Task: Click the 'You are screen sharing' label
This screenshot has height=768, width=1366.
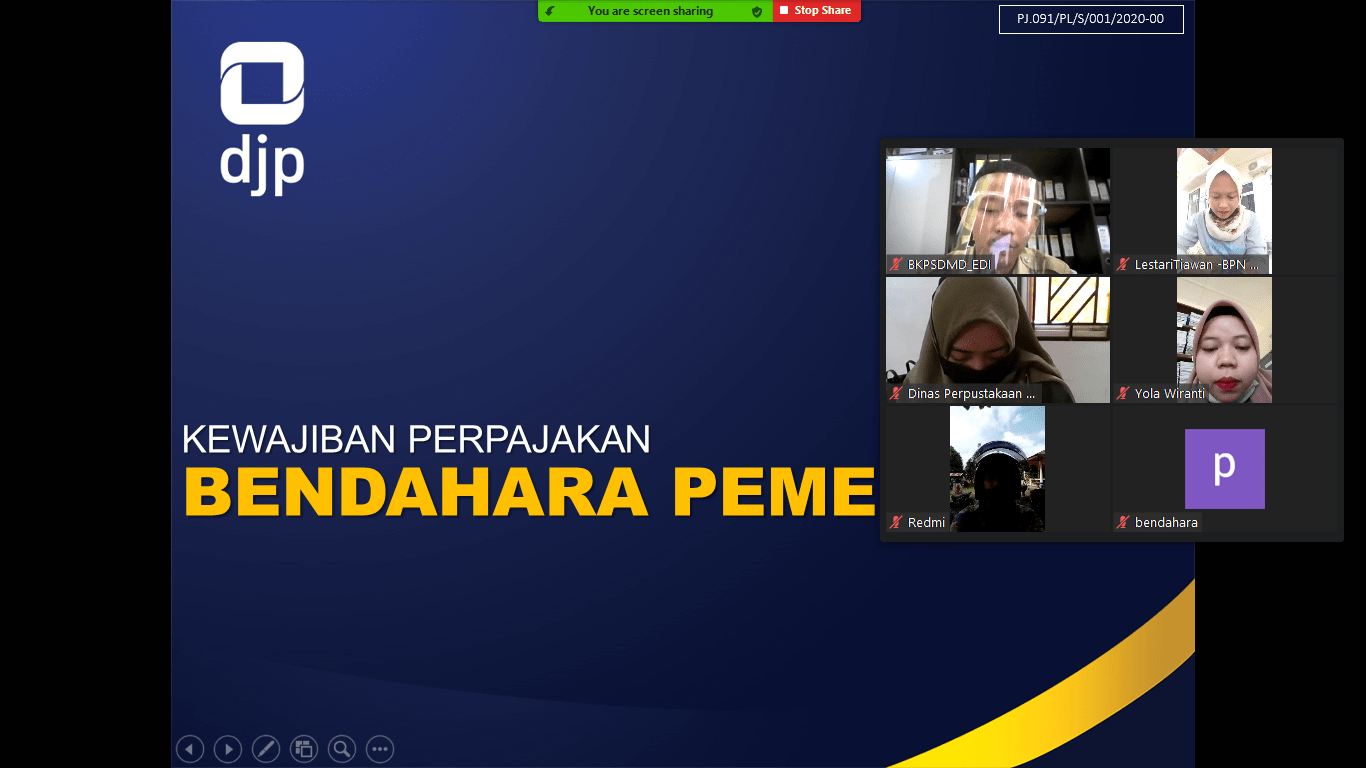Action: pyautogui.click(x=650, y=11)
